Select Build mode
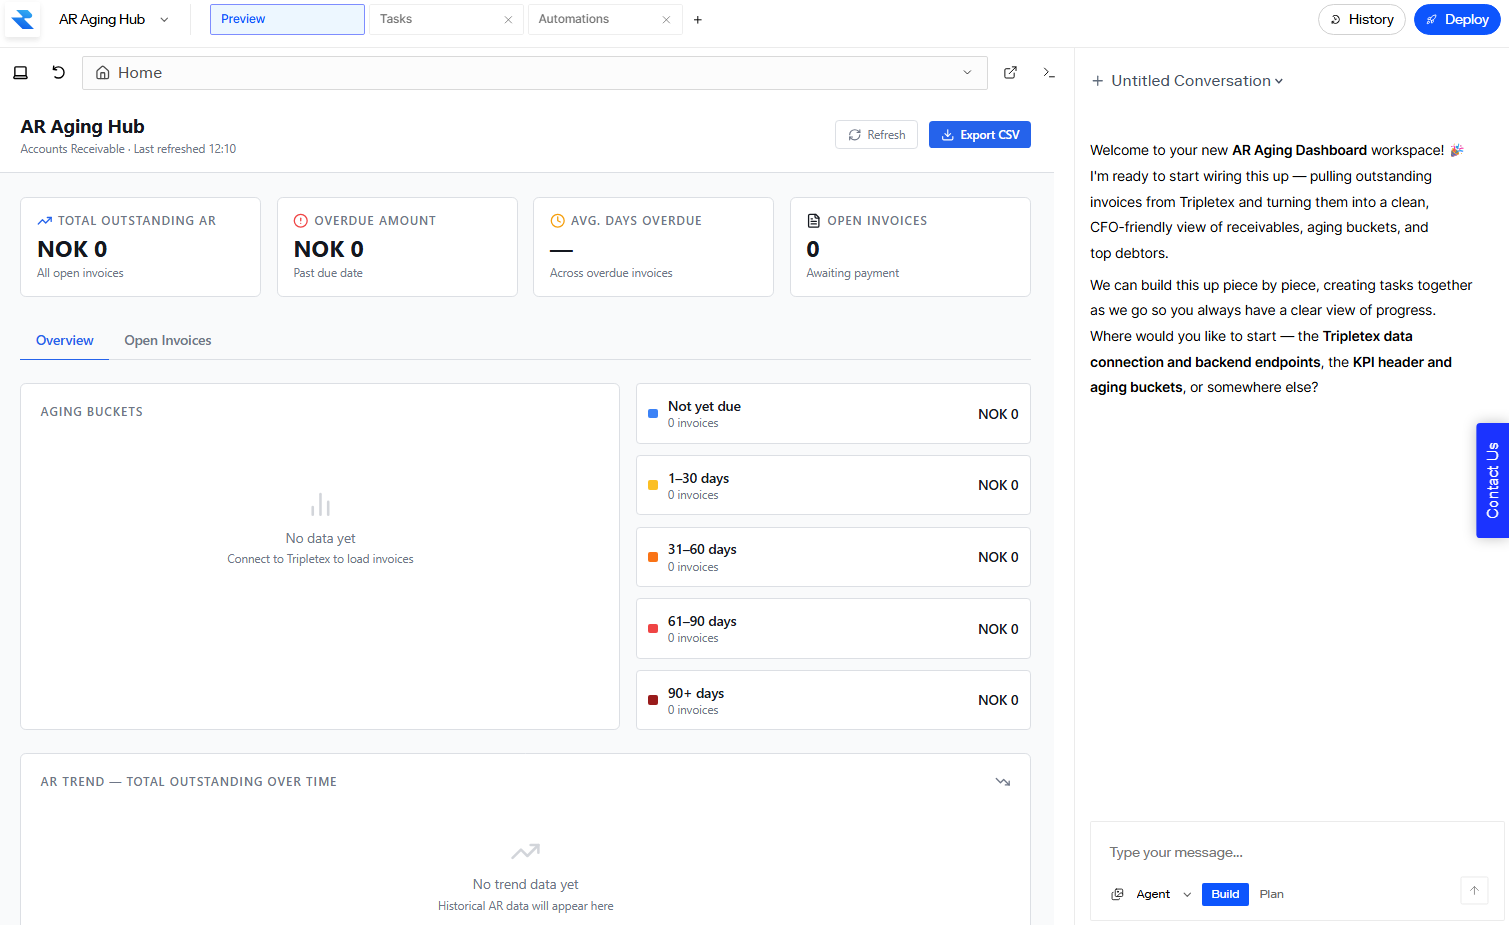The image size is (1509, 925). pyautogui.click(x=1225, y=894)
